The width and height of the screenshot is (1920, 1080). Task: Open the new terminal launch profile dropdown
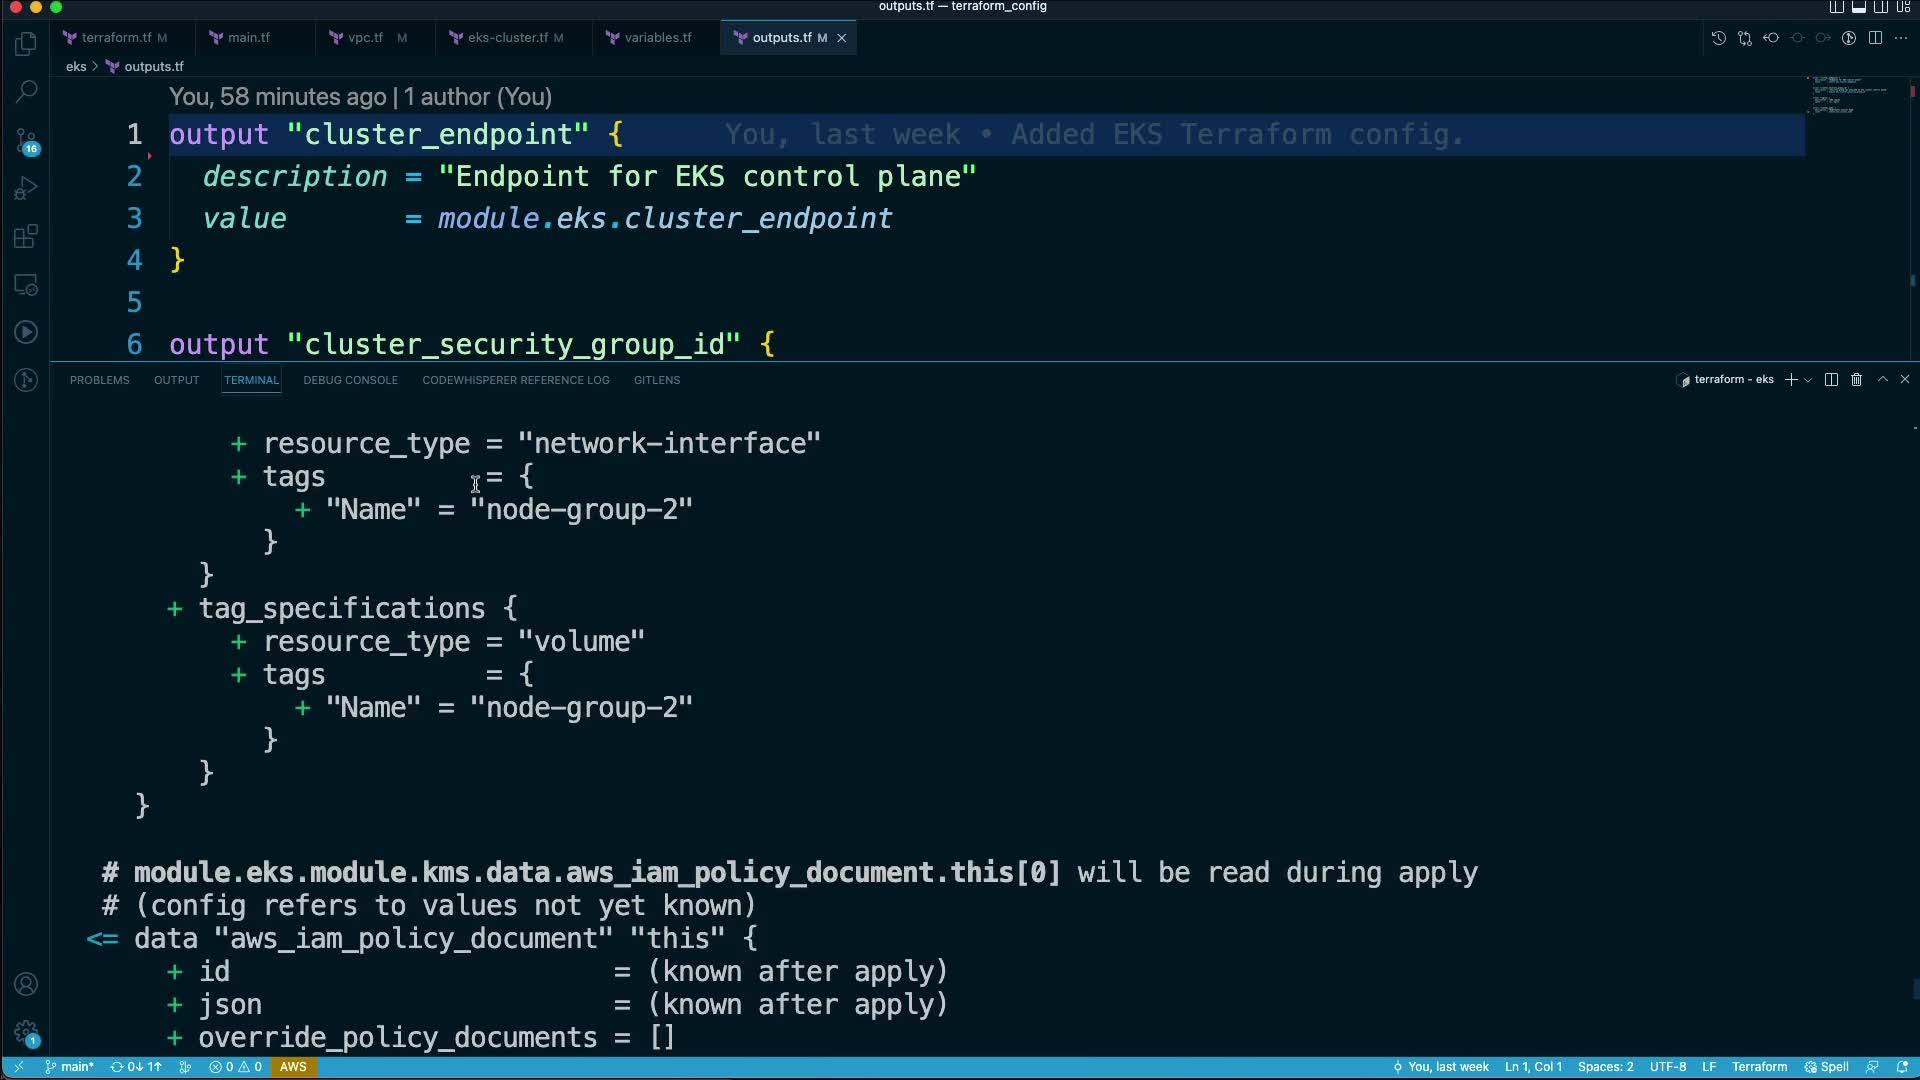point(1808,380)
